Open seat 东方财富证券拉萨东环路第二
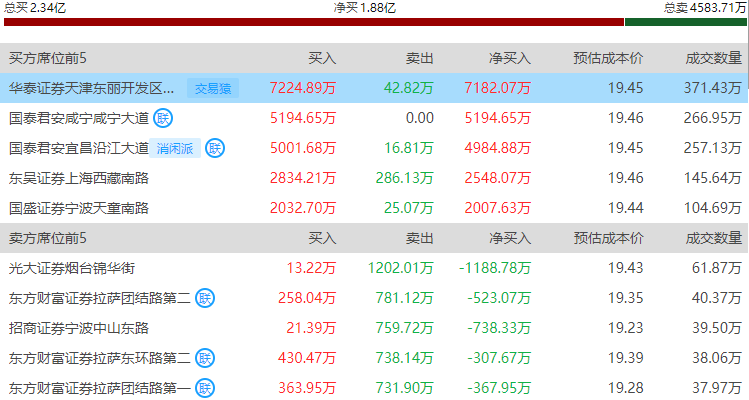Image resolution: width=749 pixels, height=400 pixels. pos(99,358)
